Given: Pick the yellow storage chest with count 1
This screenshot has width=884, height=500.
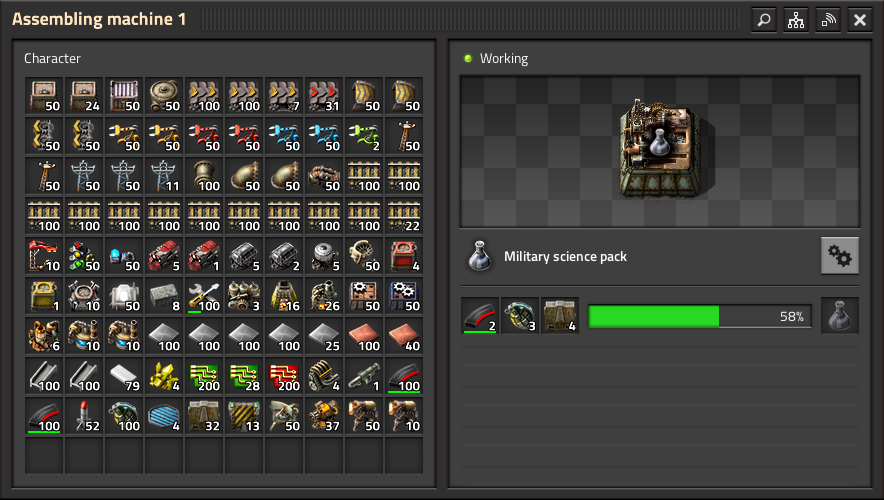Looking at the screenshot, I should (x=44, y=296).
